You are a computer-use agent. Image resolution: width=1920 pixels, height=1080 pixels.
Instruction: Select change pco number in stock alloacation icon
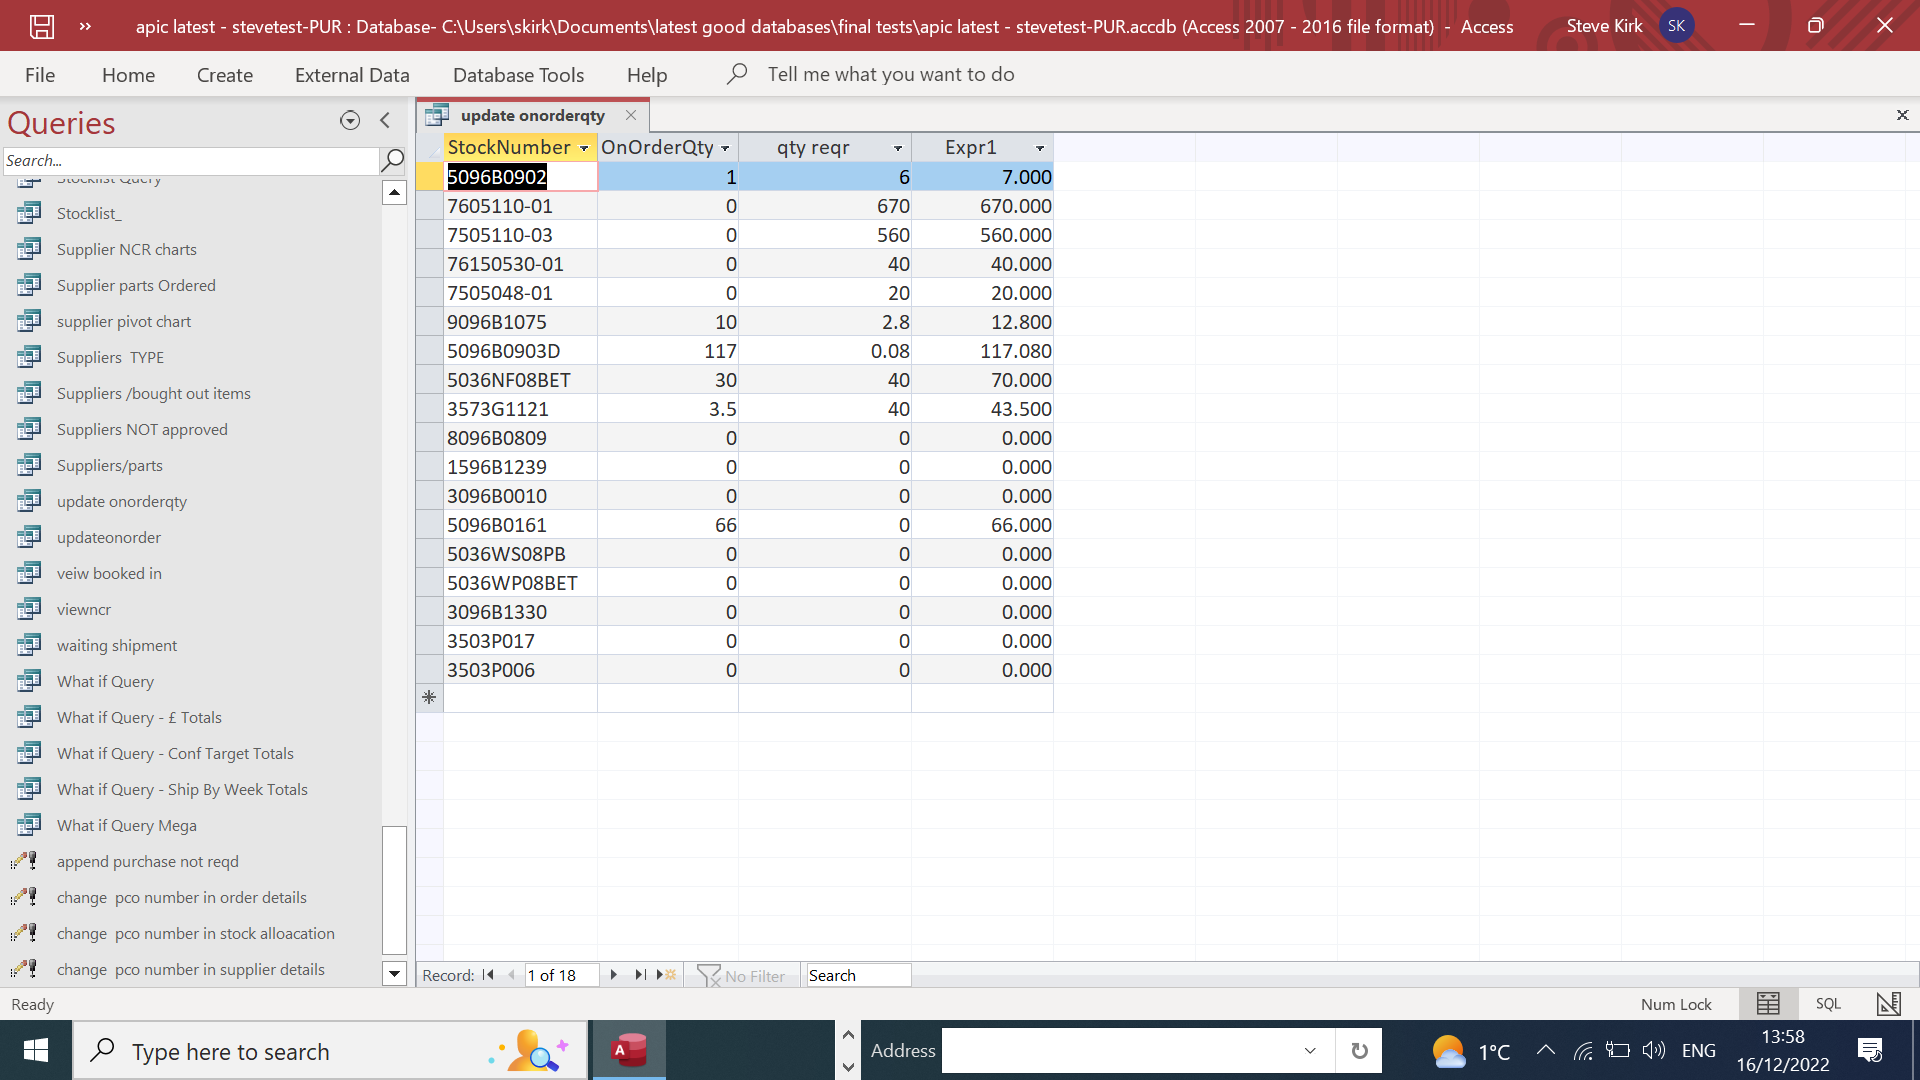[x=25, y=933]
